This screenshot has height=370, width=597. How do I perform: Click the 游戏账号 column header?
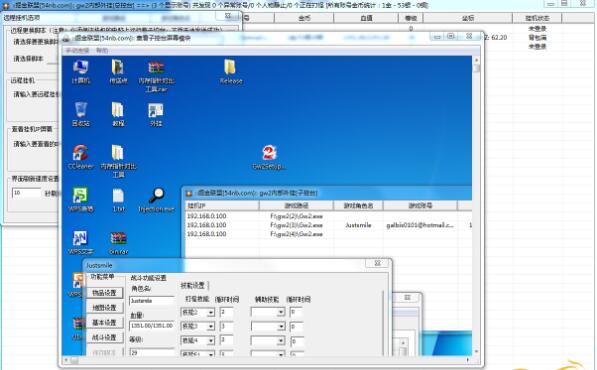pos(420,206)
